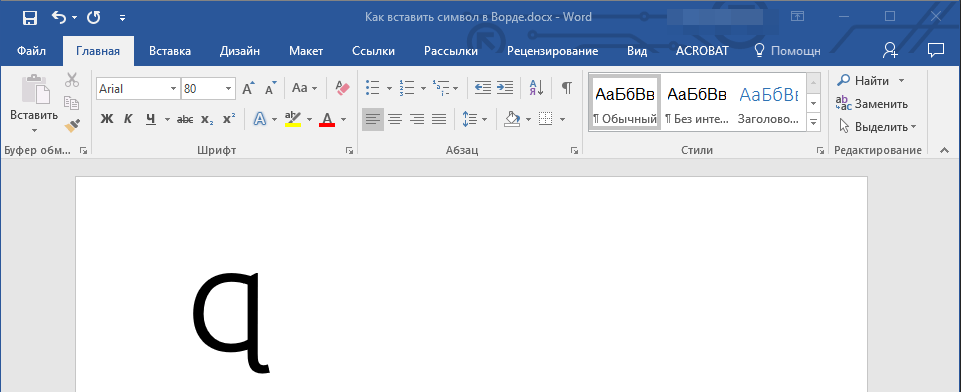The width and height of the screenshot is (961, 392).
Task: Toggle strikethrough abc formatting
Action: tap(184, 119)
